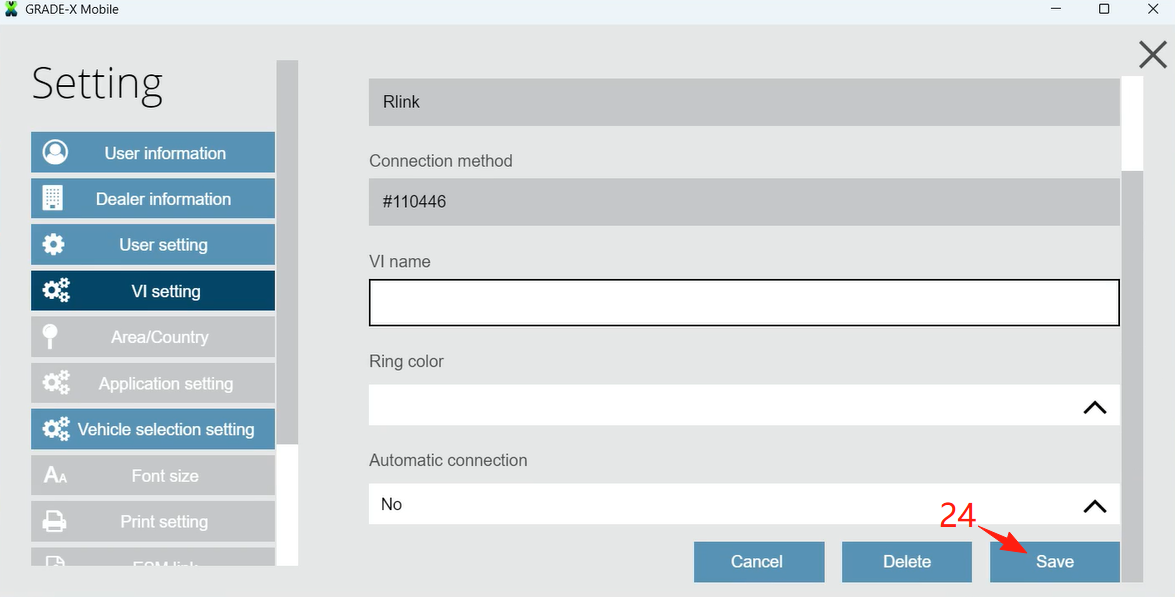Select the User setting menu item

click(153, 245)
